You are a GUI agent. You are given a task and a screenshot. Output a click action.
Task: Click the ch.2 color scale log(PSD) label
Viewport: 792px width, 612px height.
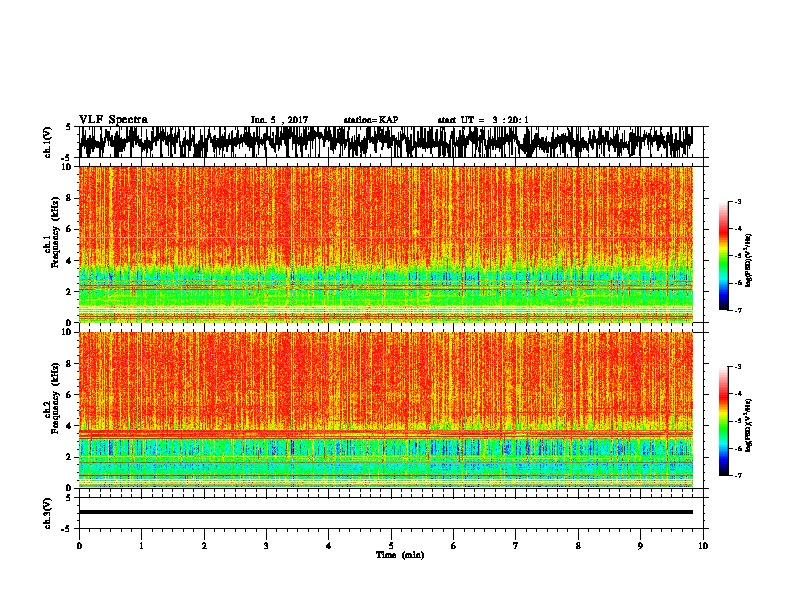(x=749, y=425)
